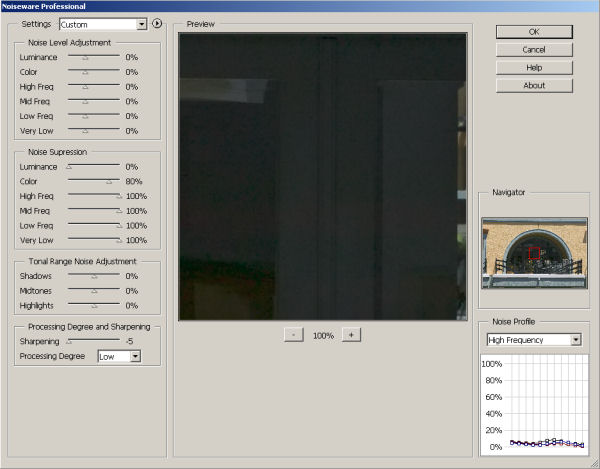600x469 pixels.
Task: Open the Processing Degree dropdown
Action: (119, 357)
